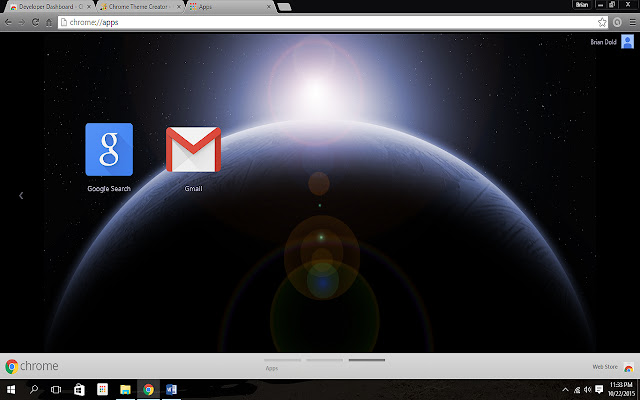Switch to the Developer Dashboard tab
The width and height of the screenshot is (640, 400).
pyautogui.click(x=45, y=6)
